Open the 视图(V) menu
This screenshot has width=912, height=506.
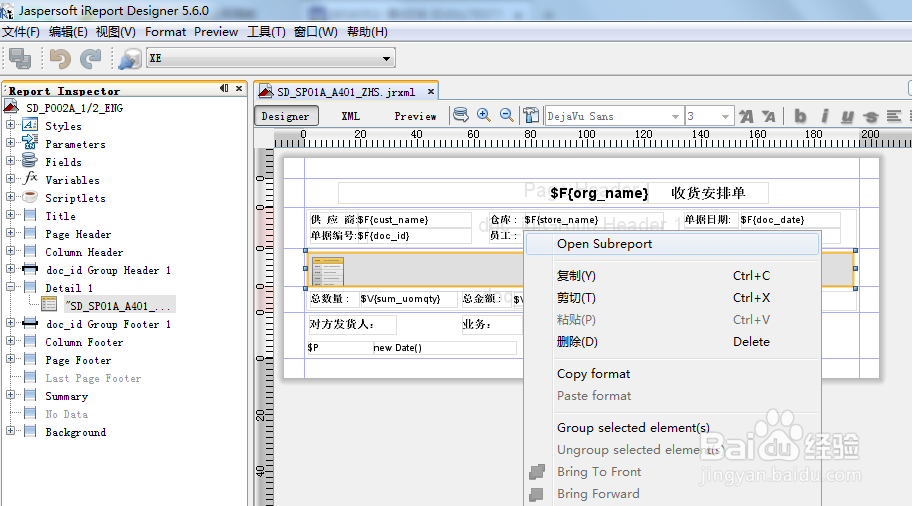(x=116, y=32)
